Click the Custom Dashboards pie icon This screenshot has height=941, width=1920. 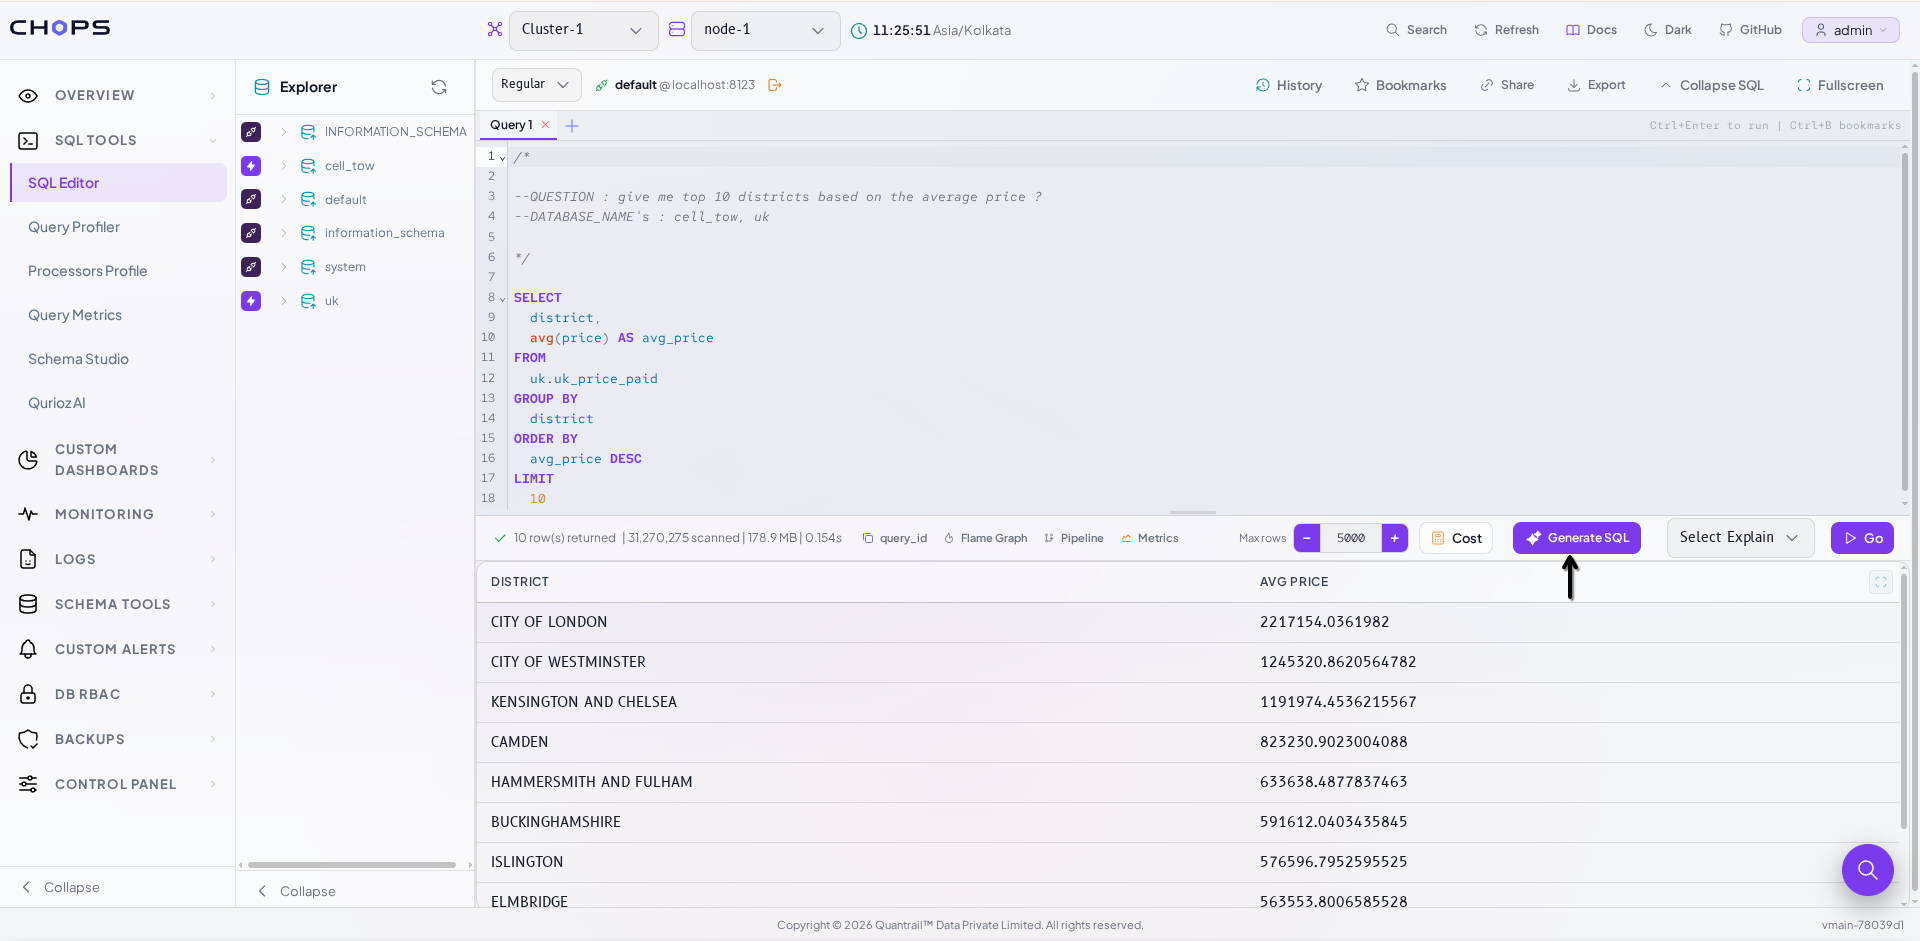(x=28, y=460)
